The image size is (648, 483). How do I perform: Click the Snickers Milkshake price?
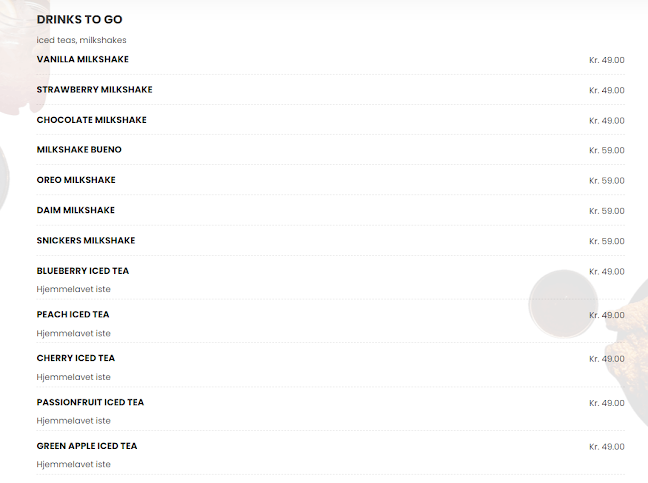point(606,241)
